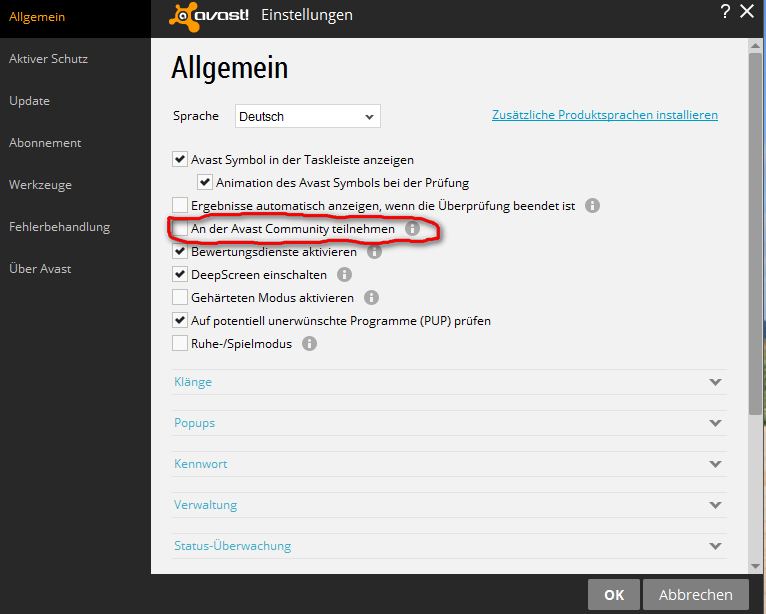Show info icon beside Ruhe-/Spielmodus
Screen dimensions: 766x614
pyautogui.click(x=309, y=343)
